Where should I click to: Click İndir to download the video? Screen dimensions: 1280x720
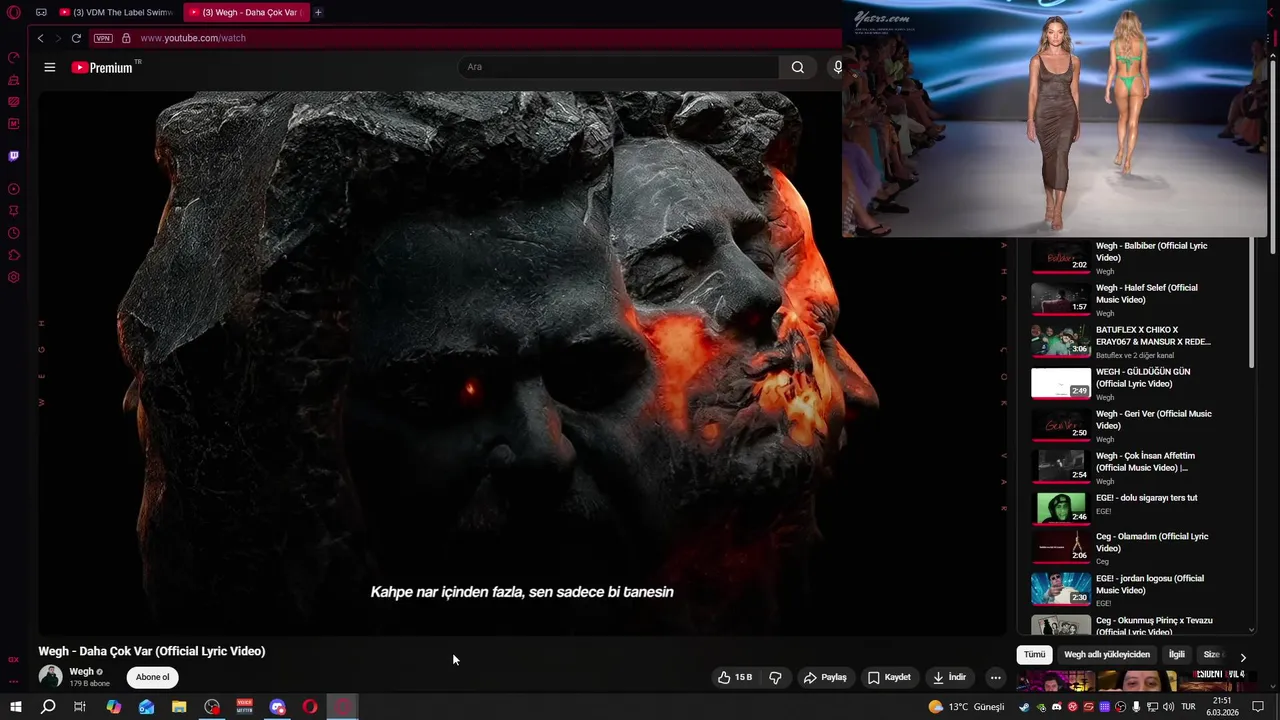pyautogui.click(x=949, y=677)
